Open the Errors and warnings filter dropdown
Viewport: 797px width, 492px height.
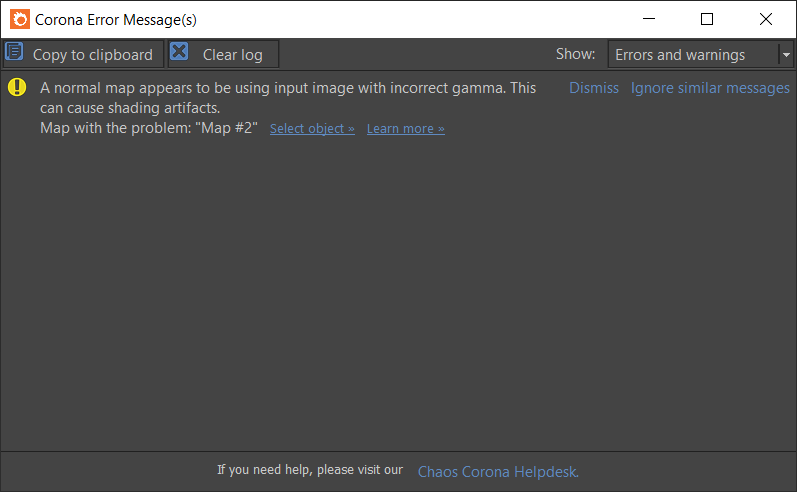699,54
